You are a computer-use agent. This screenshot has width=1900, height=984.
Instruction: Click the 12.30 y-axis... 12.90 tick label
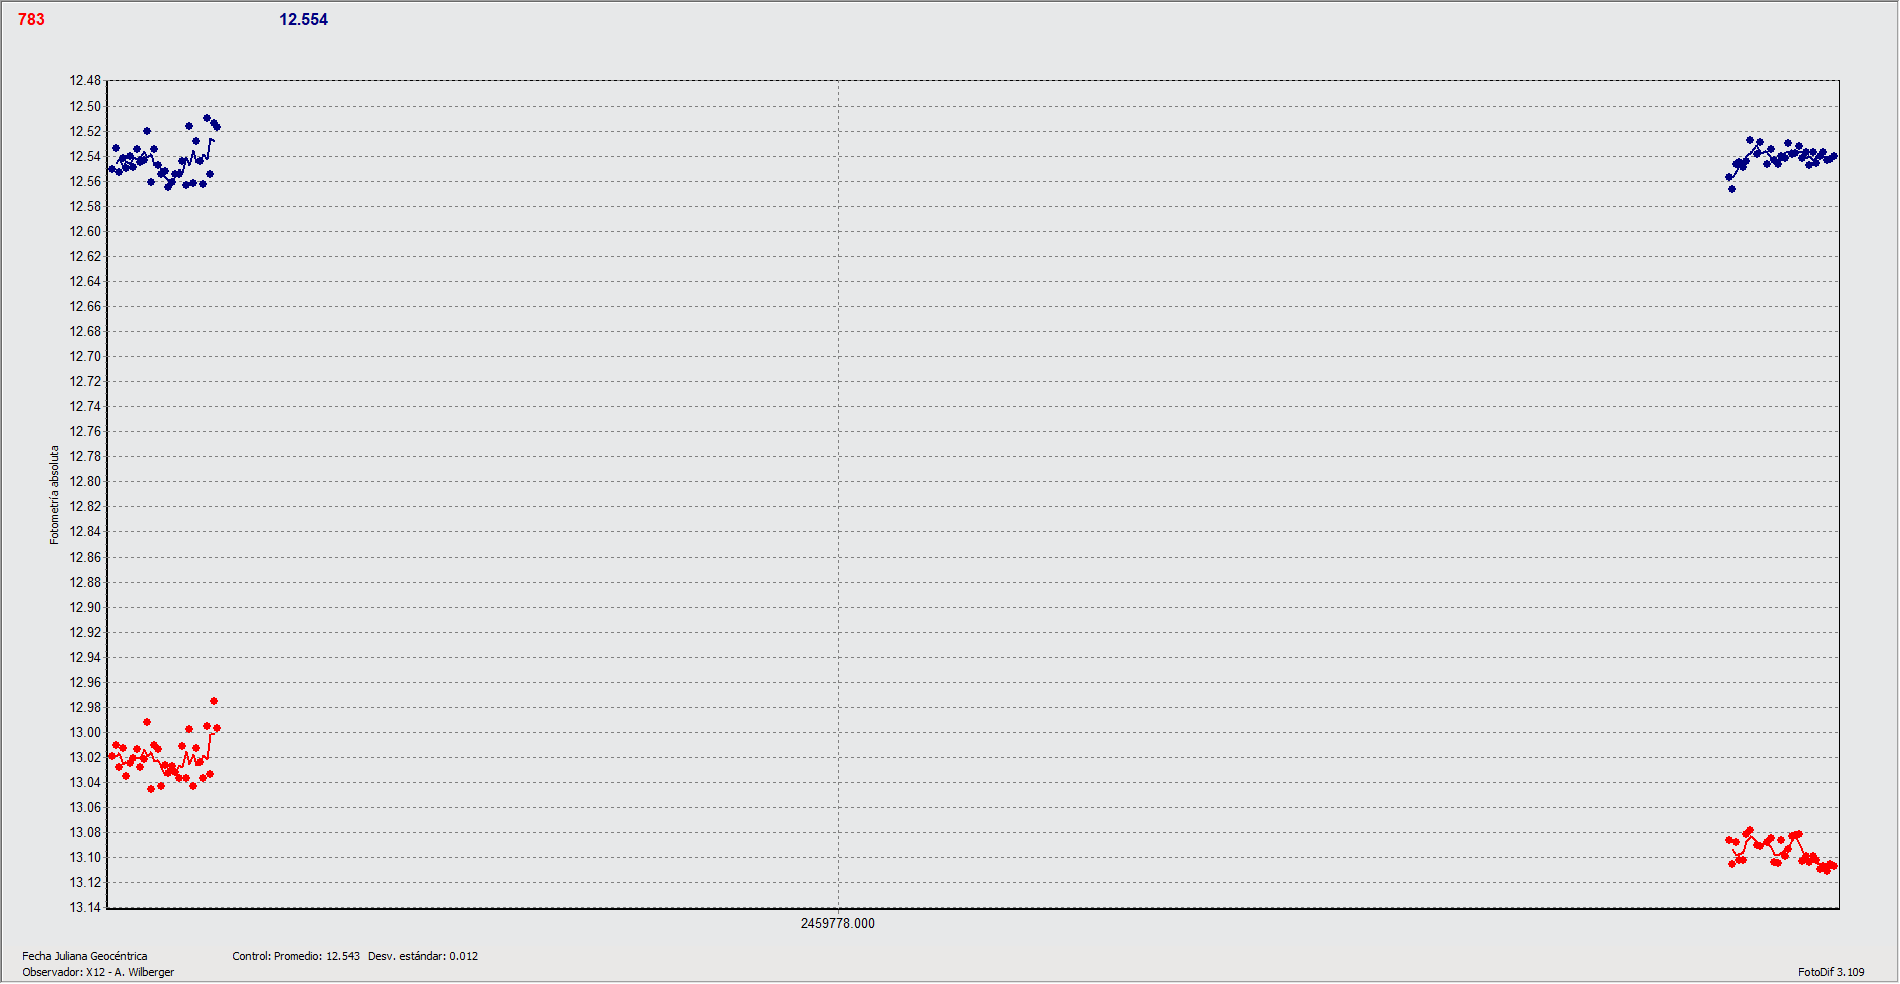click(85, 608)
